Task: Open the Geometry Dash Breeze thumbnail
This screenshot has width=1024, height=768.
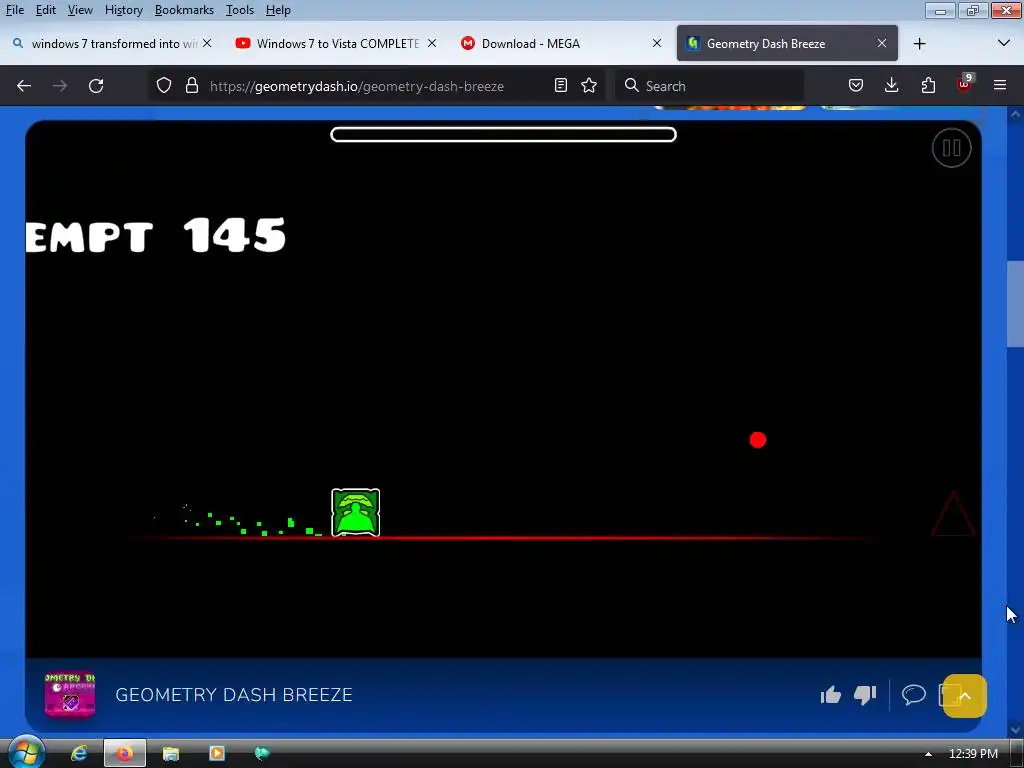Action: click(70, 695)
